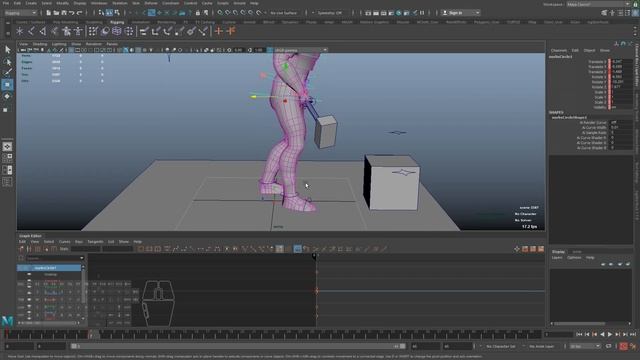Viewport: 640px width, 360px height.
Task: Expand the Sign In account dropdown
Action: coord(460,13)
